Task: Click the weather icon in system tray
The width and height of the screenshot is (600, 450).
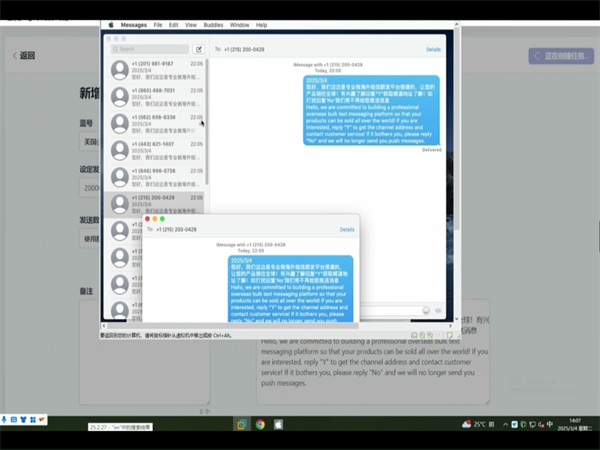Action: pos(466,425)
